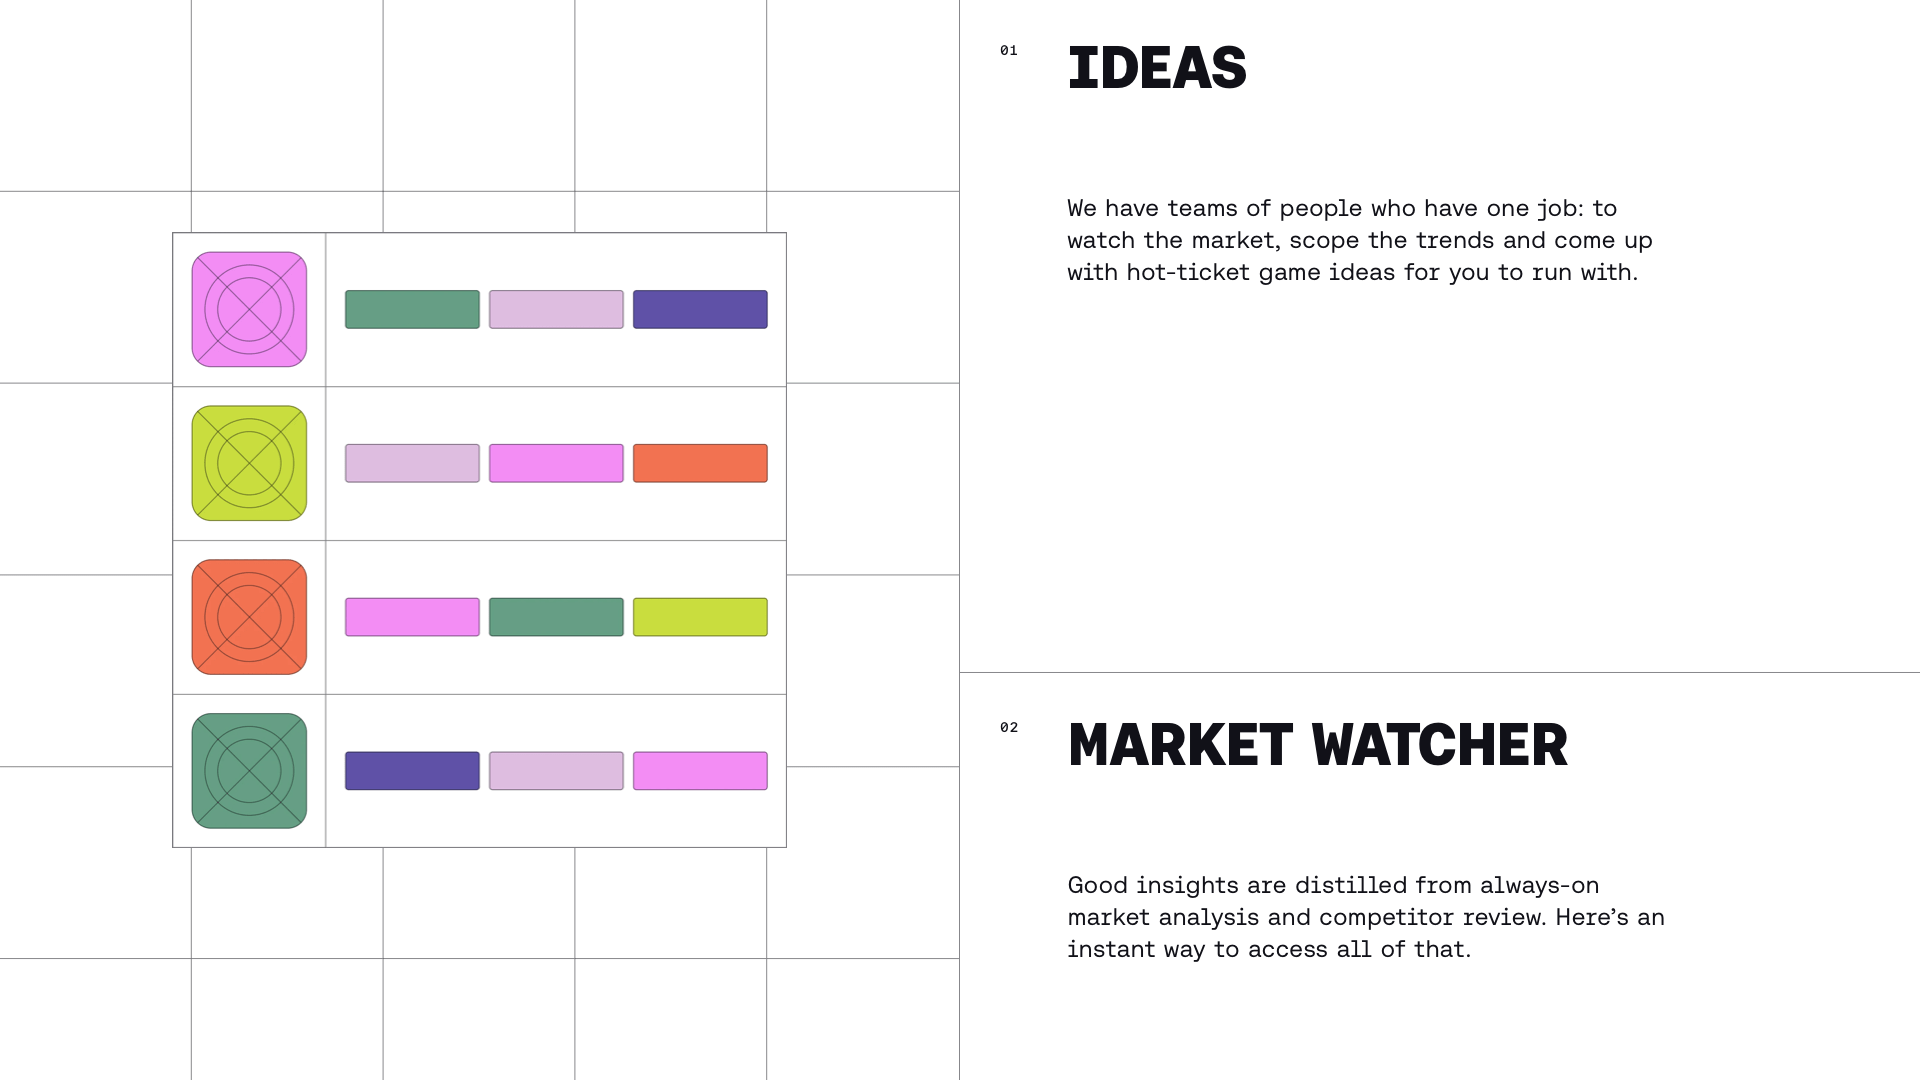This screenshot has height=1080, width=1920.
Task: Click the lime tag in the orange icon row
Action: (x=700, y=617)
